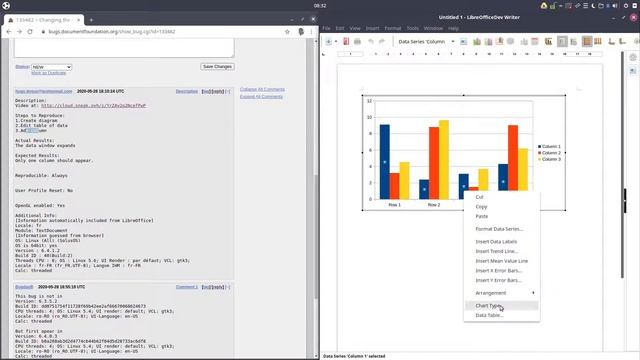
Task: Open the bug Status dropdown showing NEW
Action: (x=51, y=67)
